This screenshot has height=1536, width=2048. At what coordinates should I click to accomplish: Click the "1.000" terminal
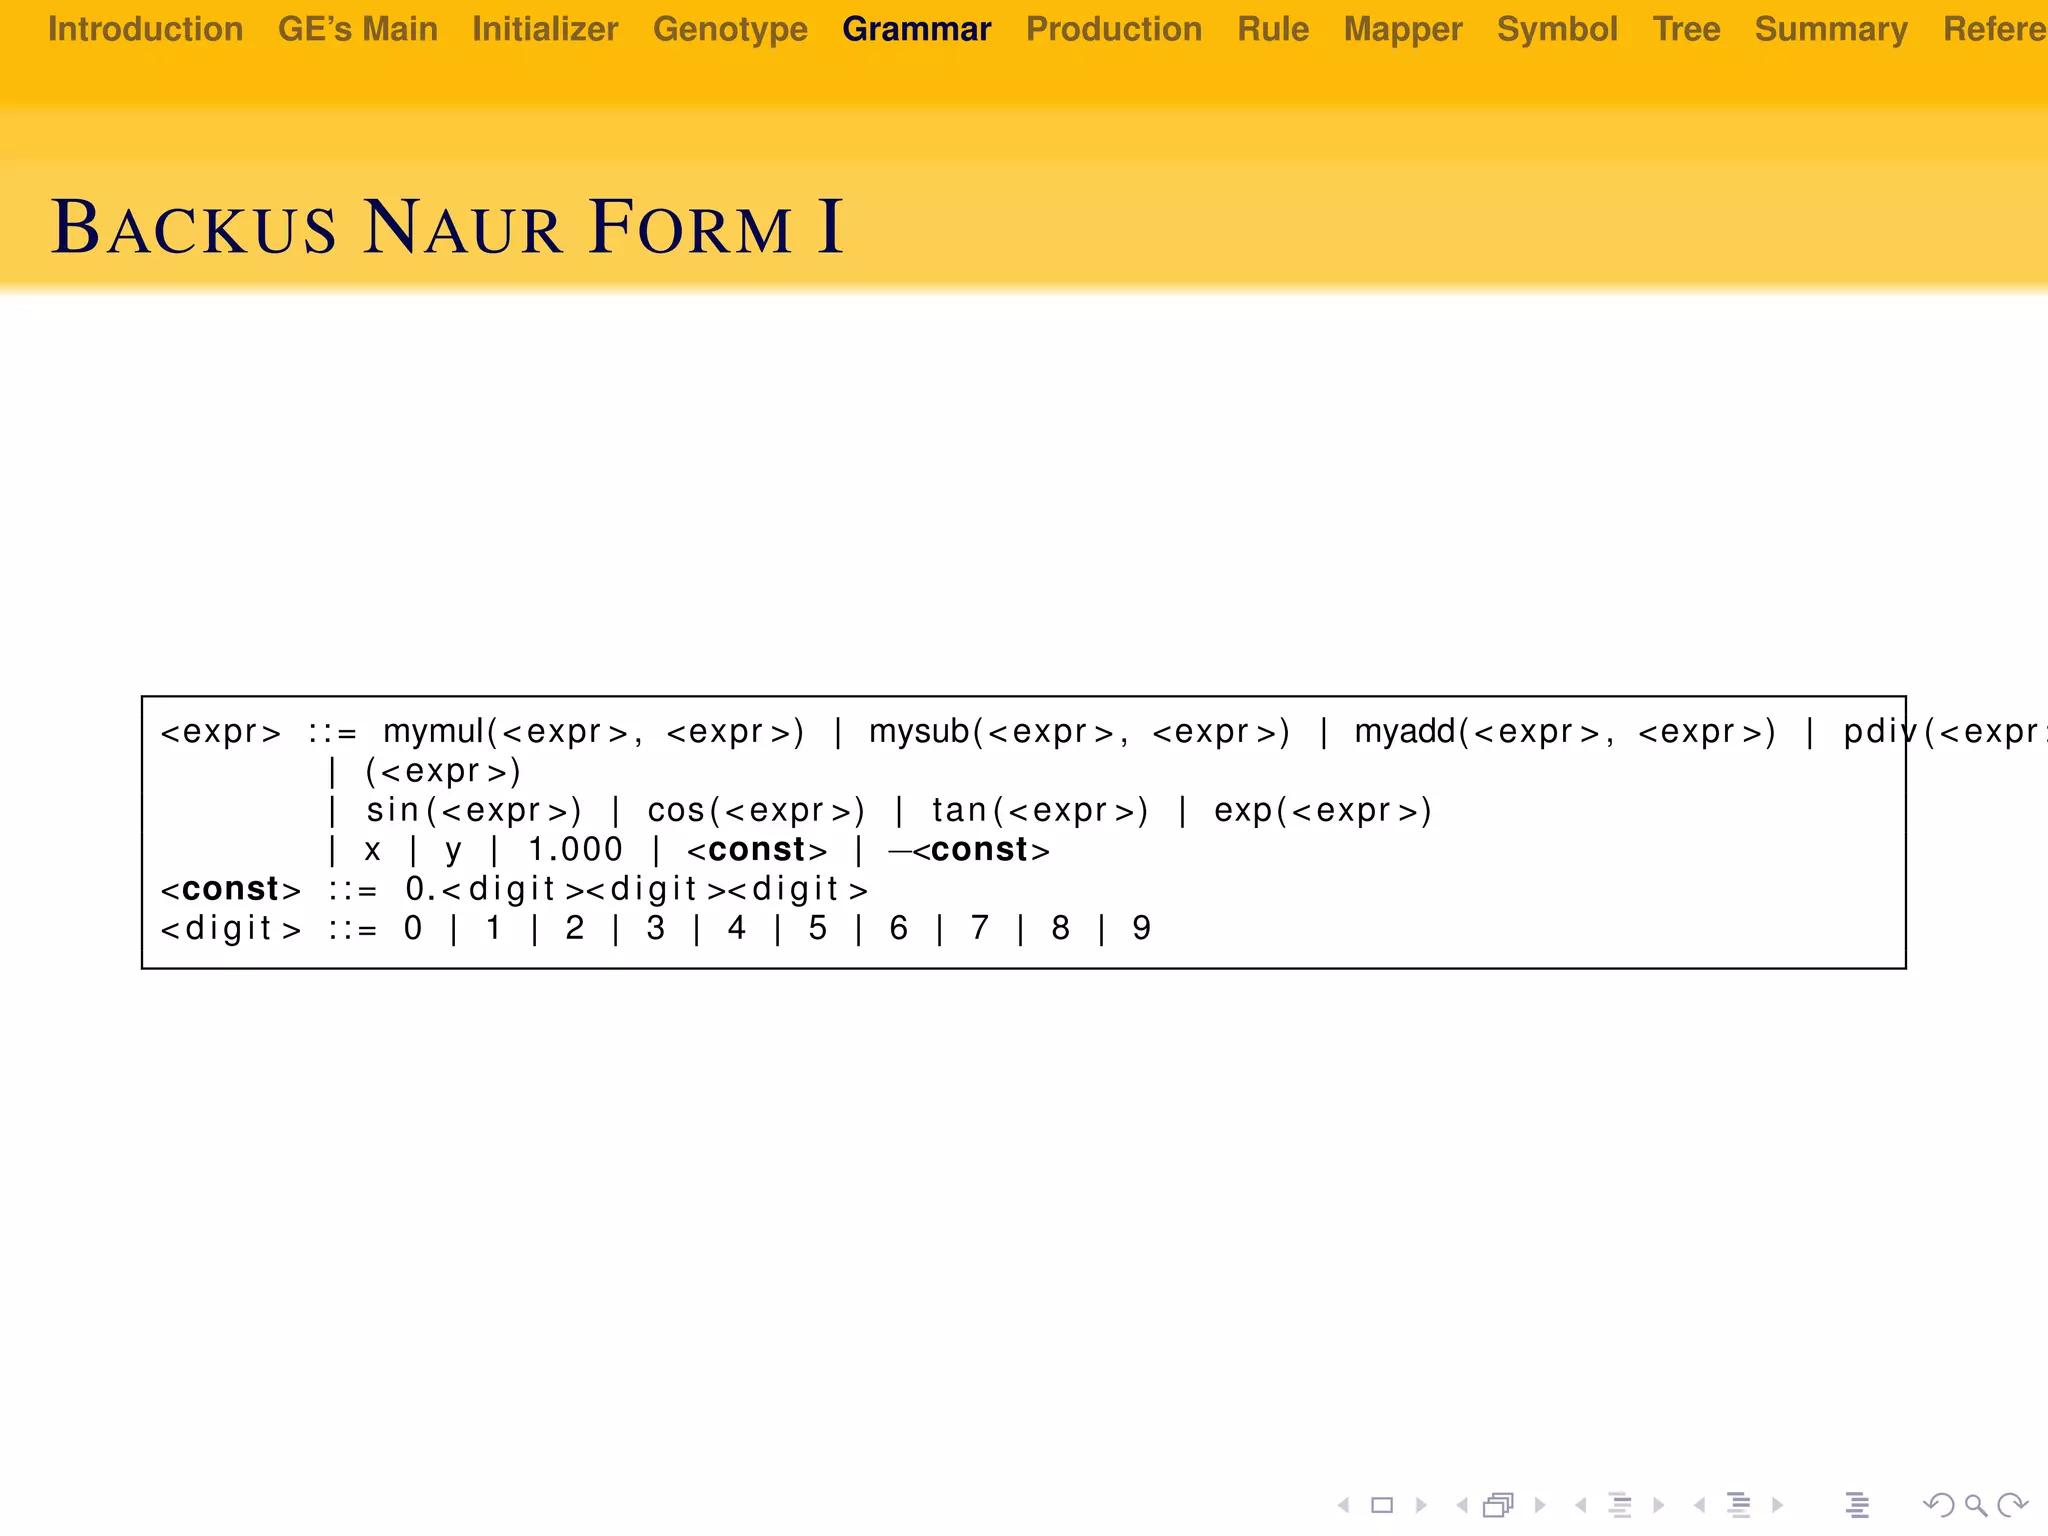click(x=575, y=849)
